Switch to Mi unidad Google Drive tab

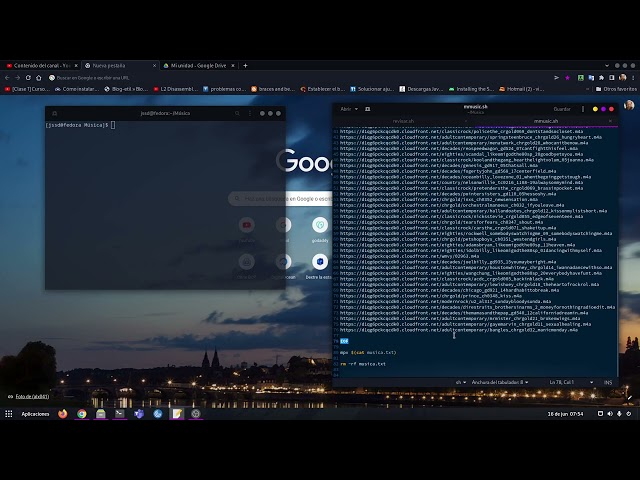point(198,65)
